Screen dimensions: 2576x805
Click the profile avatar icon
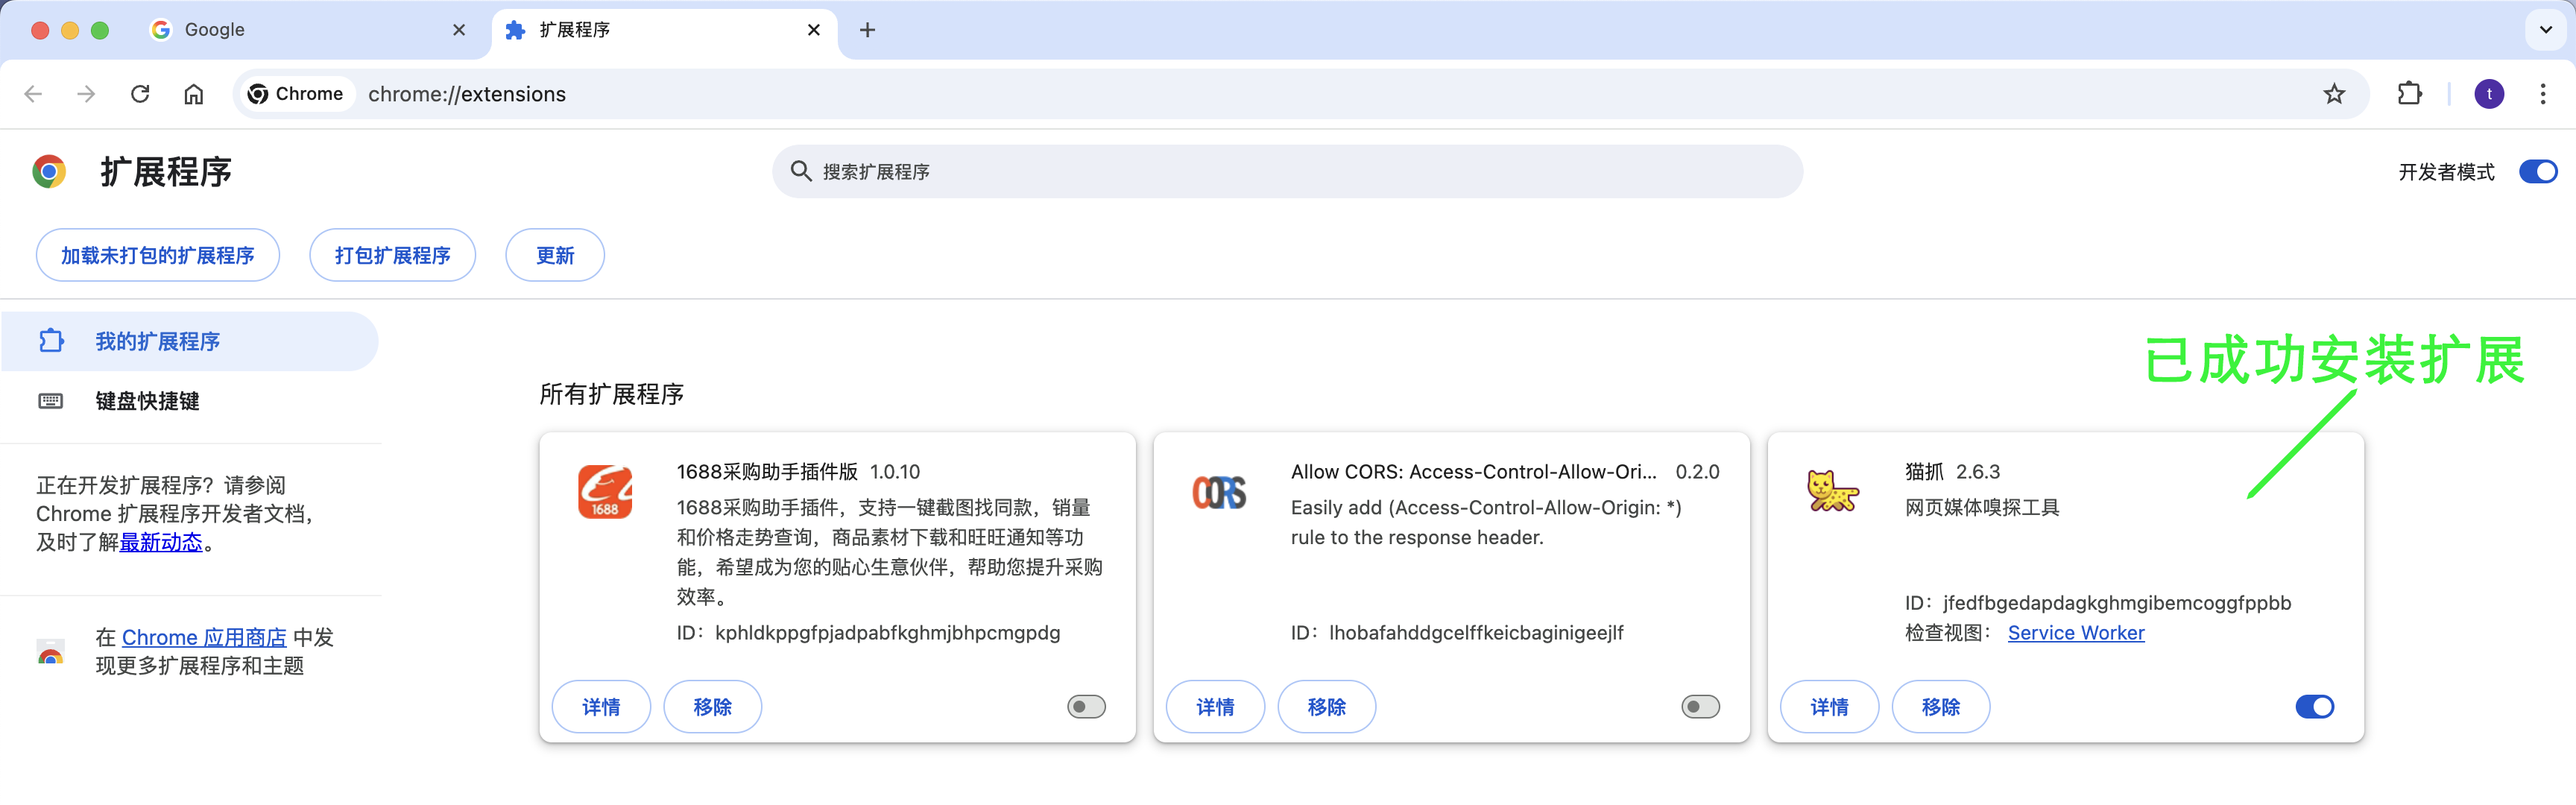(2488, 94)
